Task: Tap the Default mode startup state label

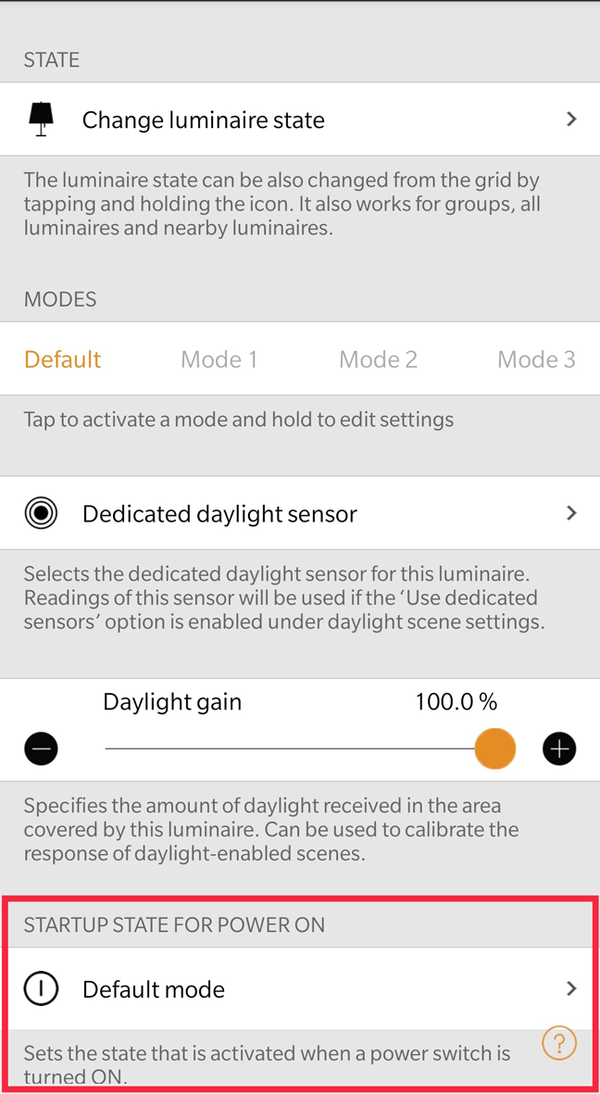Action: 154,989
